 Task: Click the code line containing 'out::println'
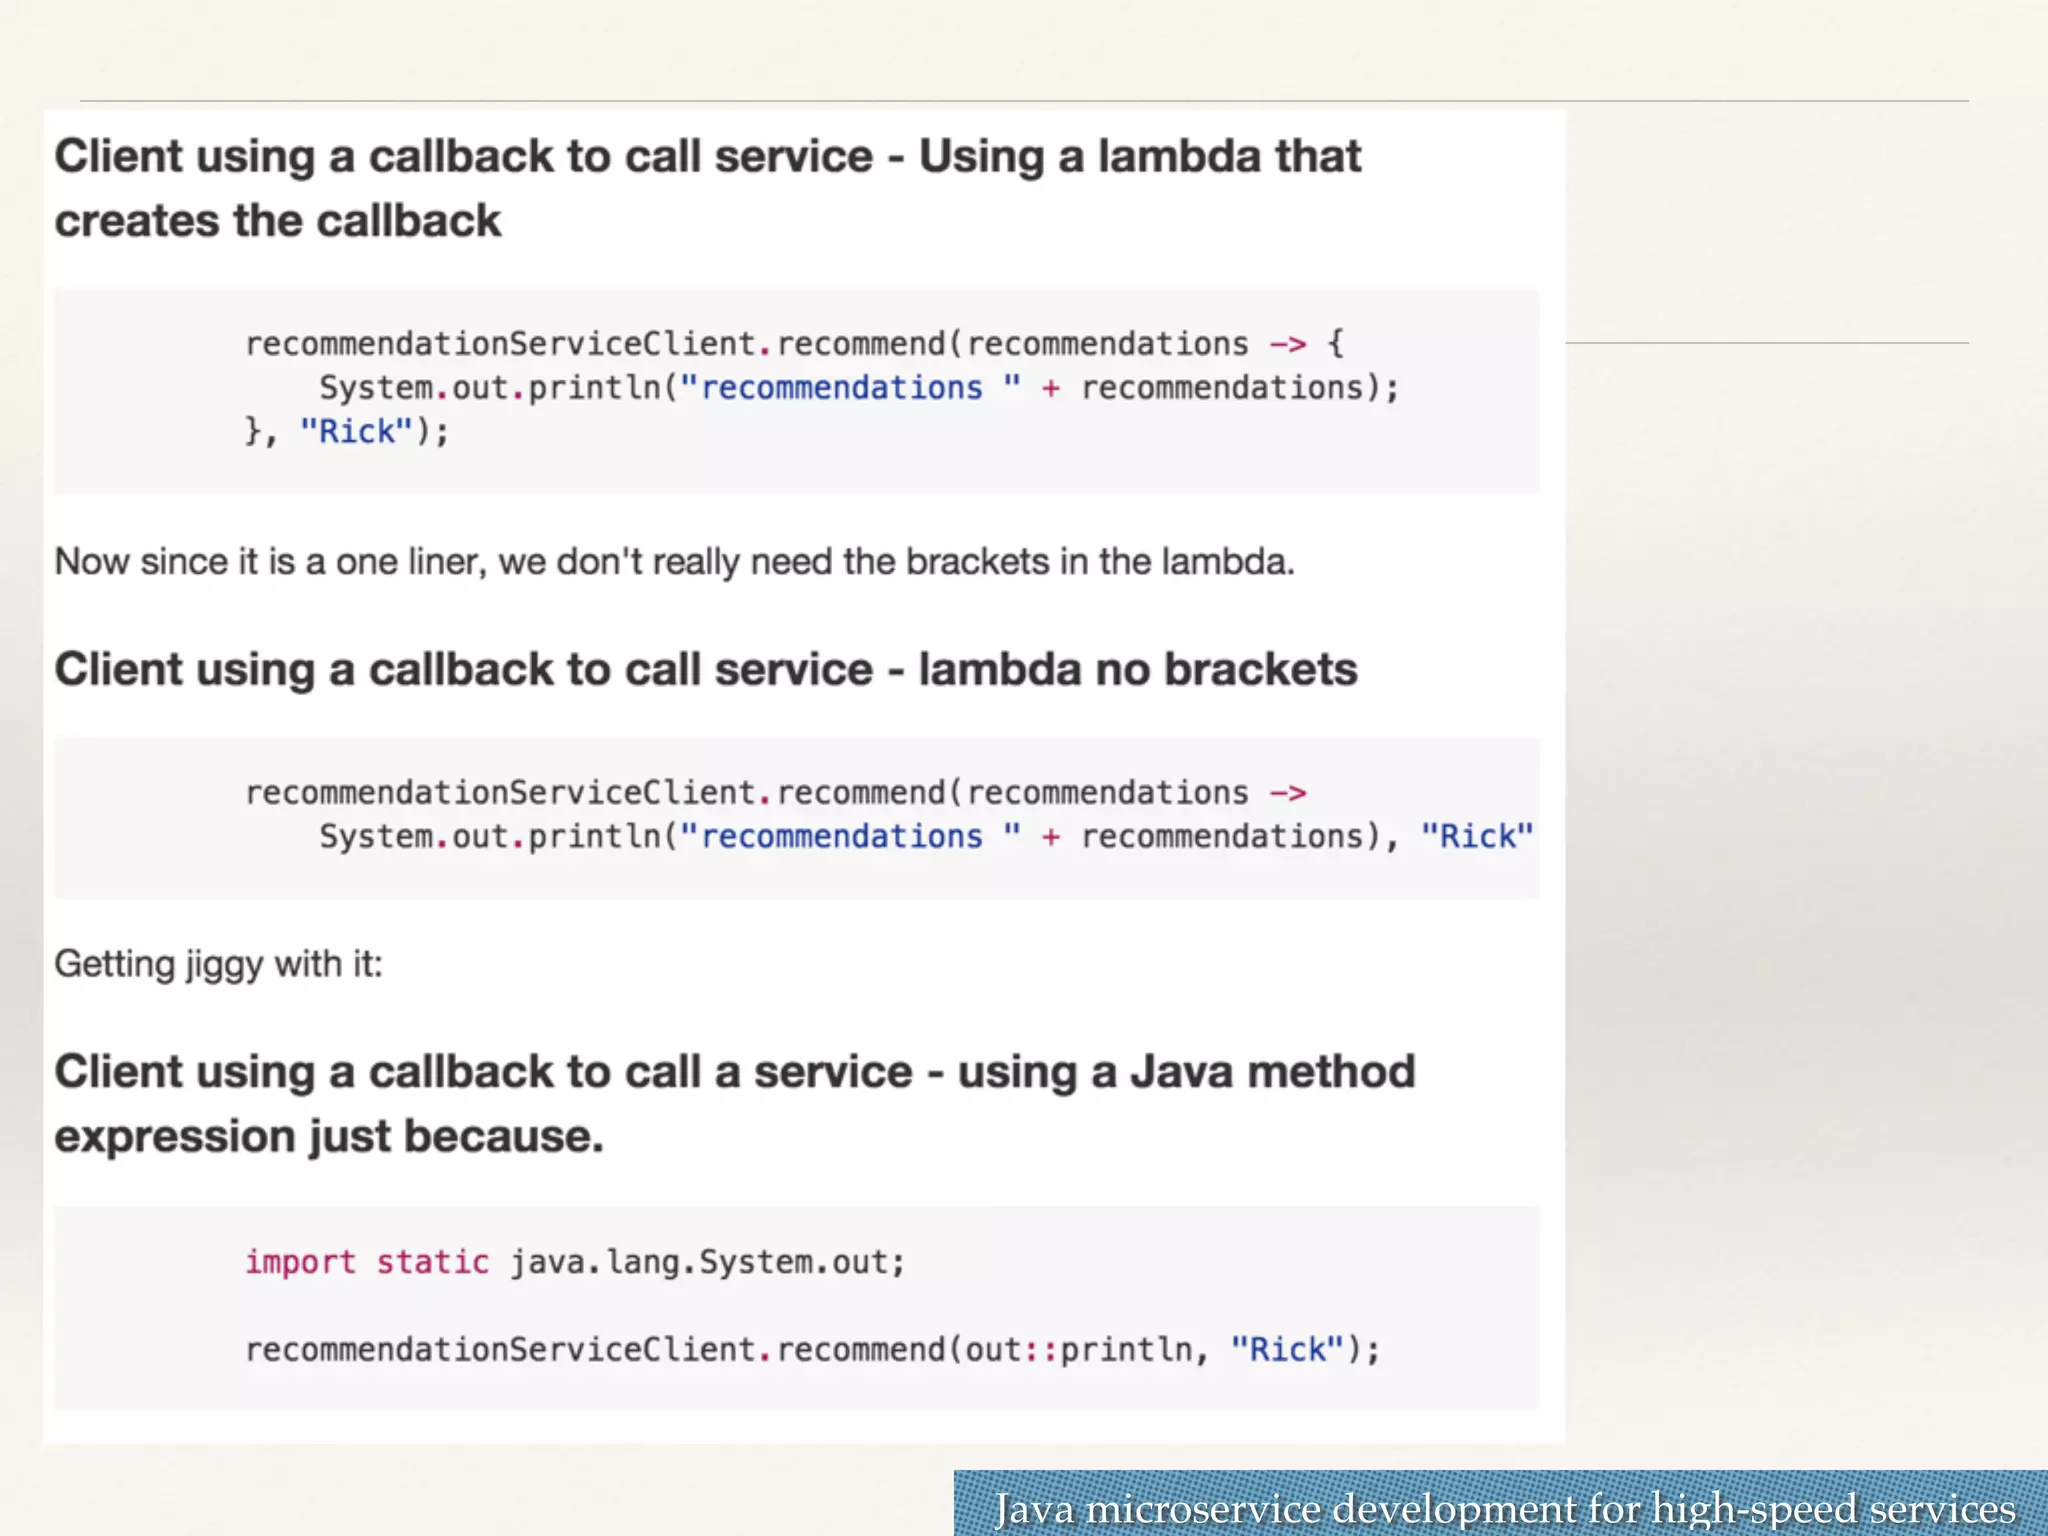pyautogui.click(x=813, y=1350)
